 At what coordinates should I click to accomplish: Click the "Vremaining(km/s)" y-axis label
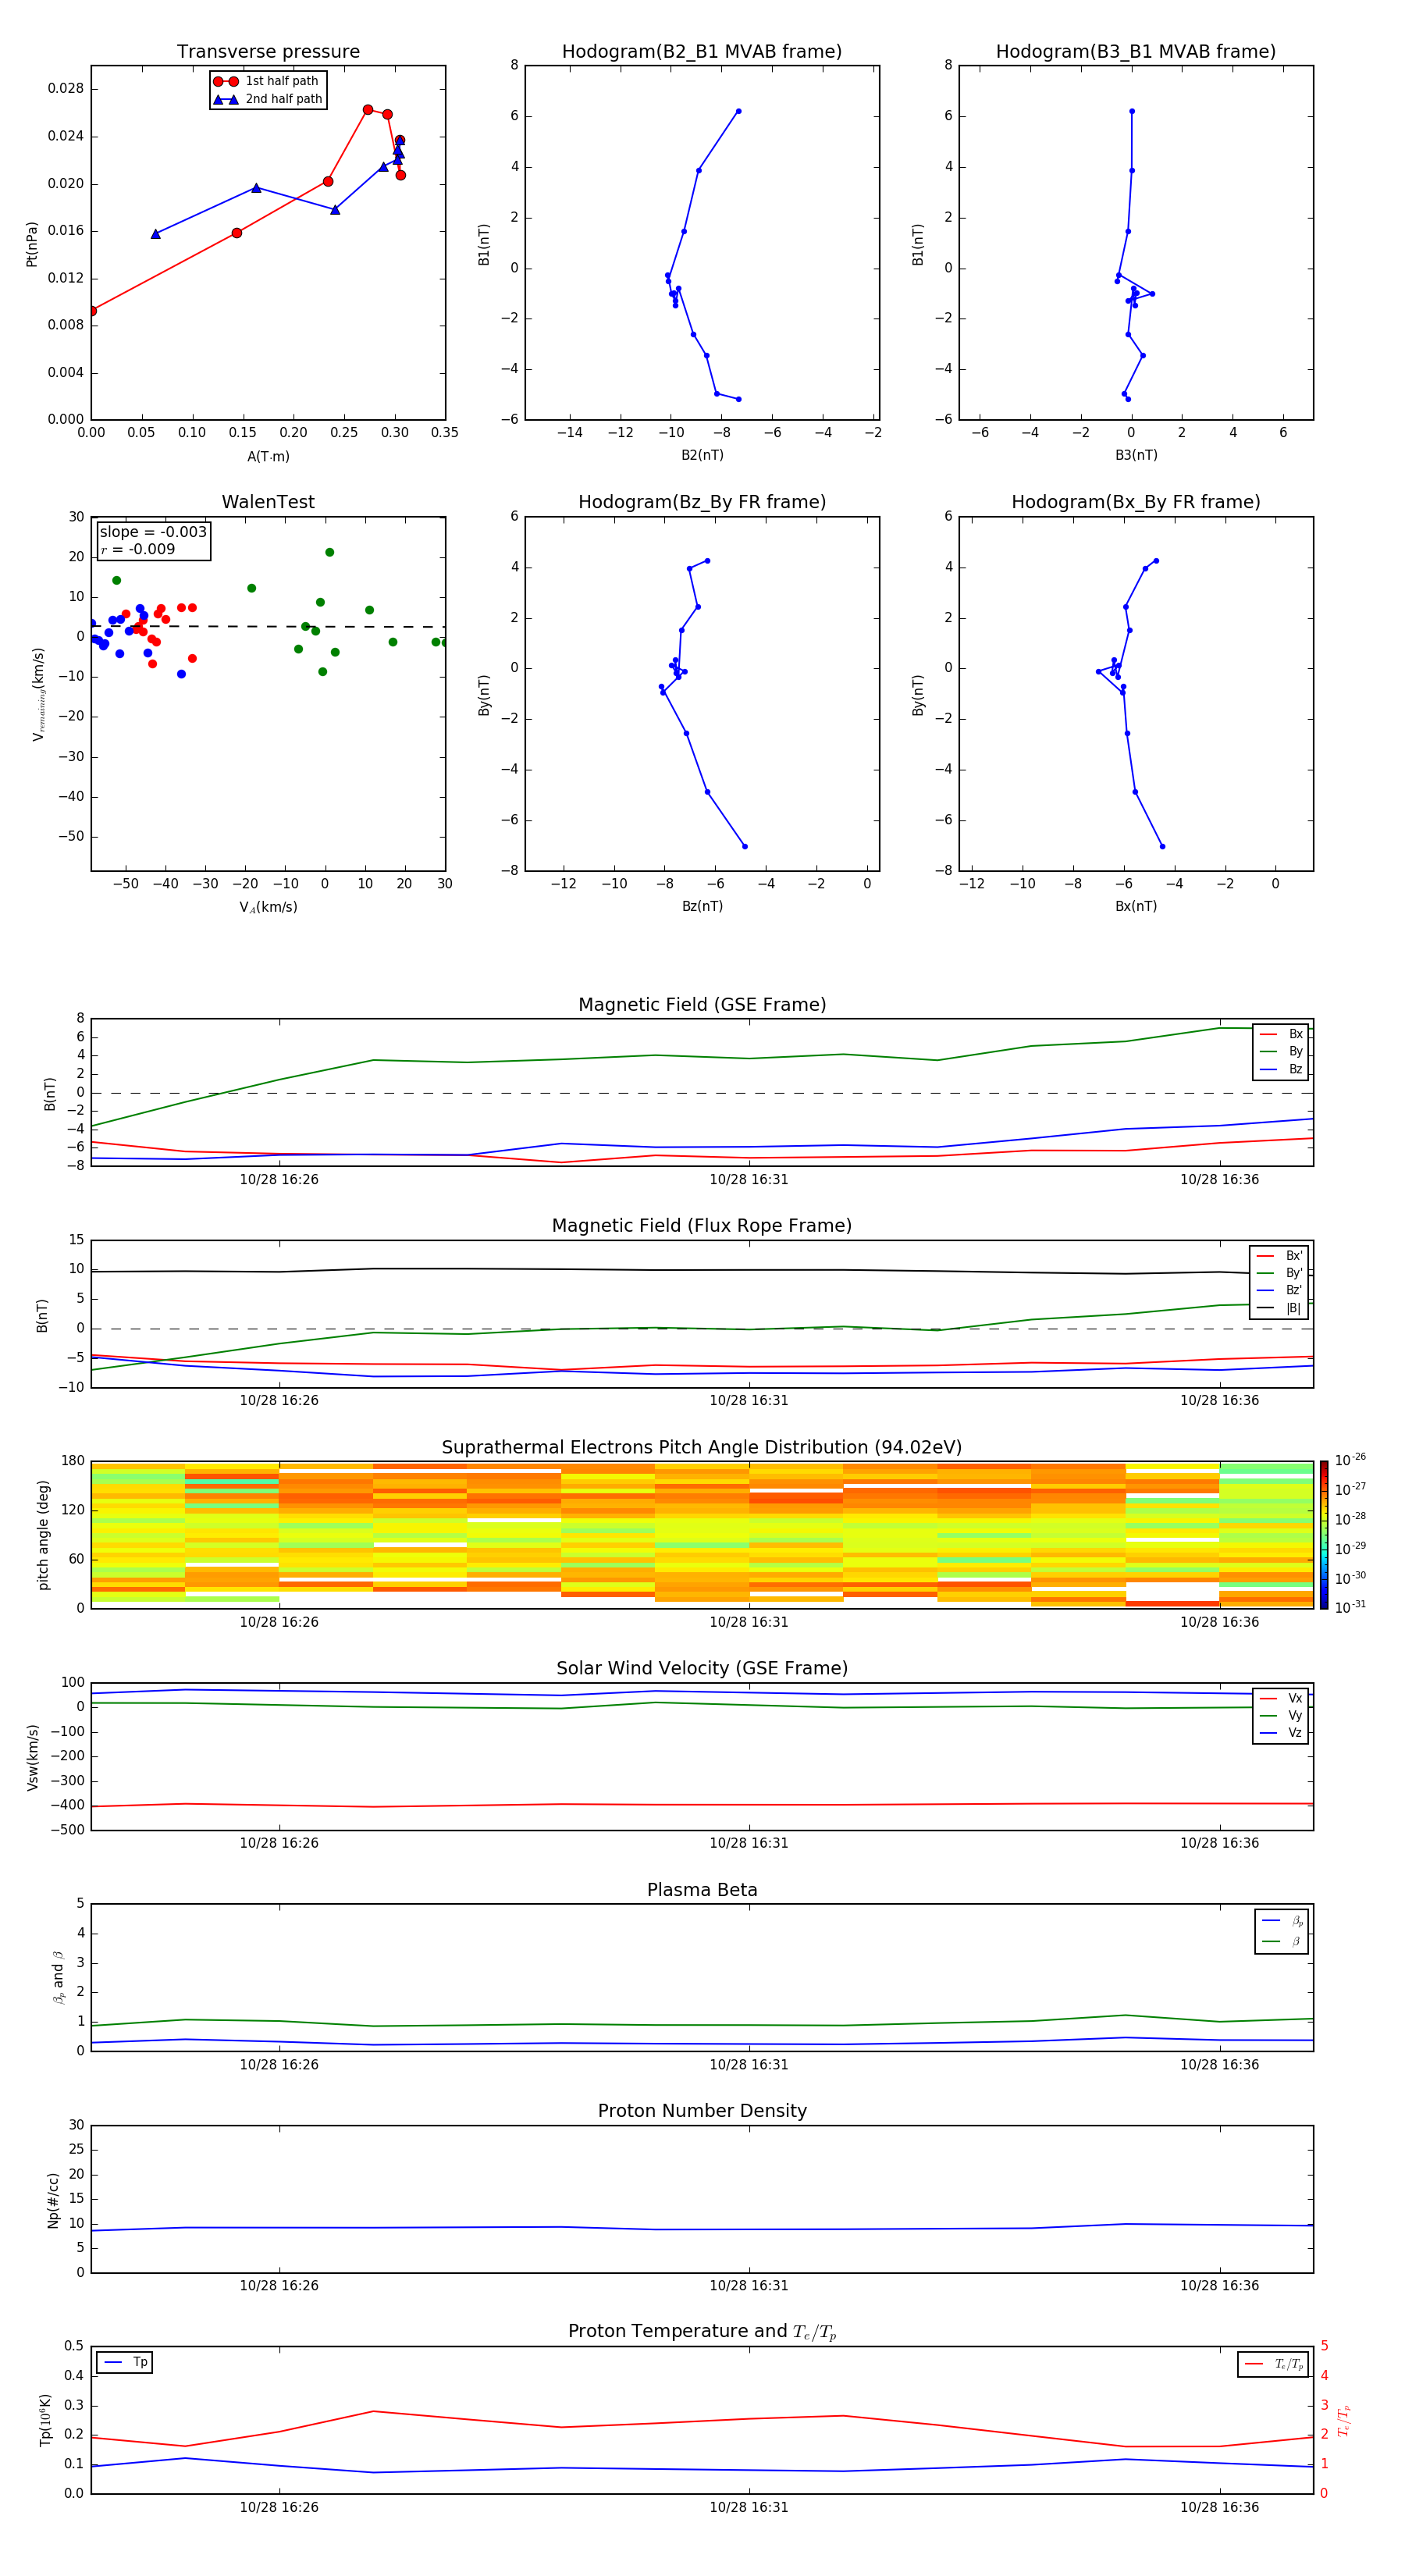(x=39, y=694)
